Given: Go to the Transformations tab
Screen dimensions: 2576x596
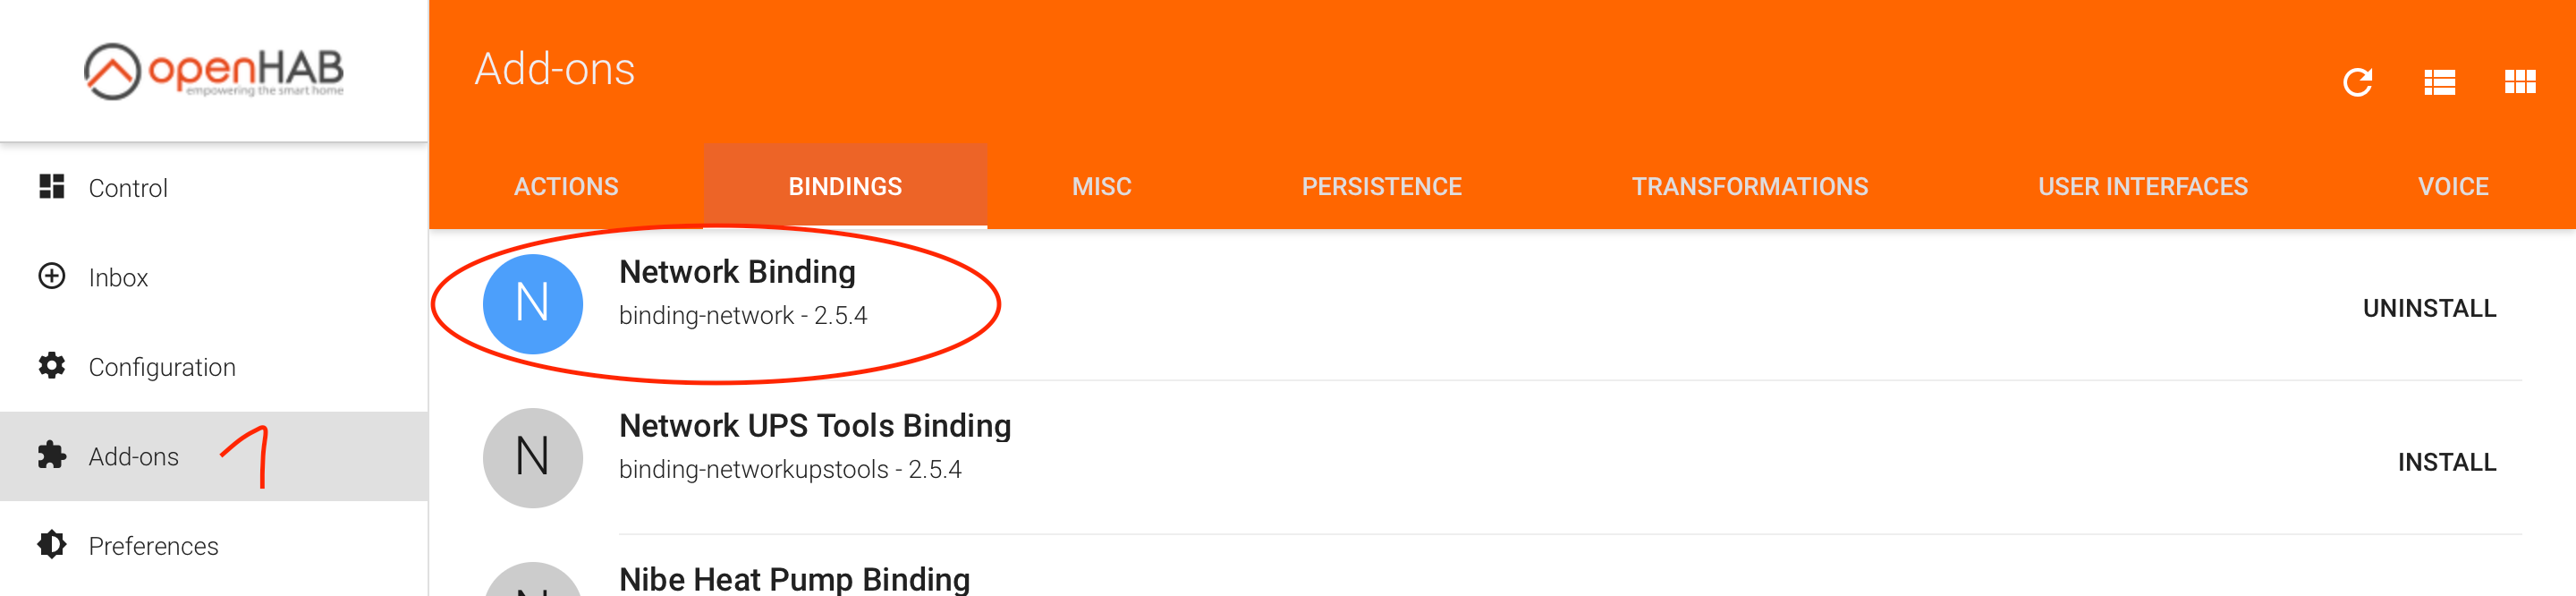Looking at the screenshot, I should 1749,187.
